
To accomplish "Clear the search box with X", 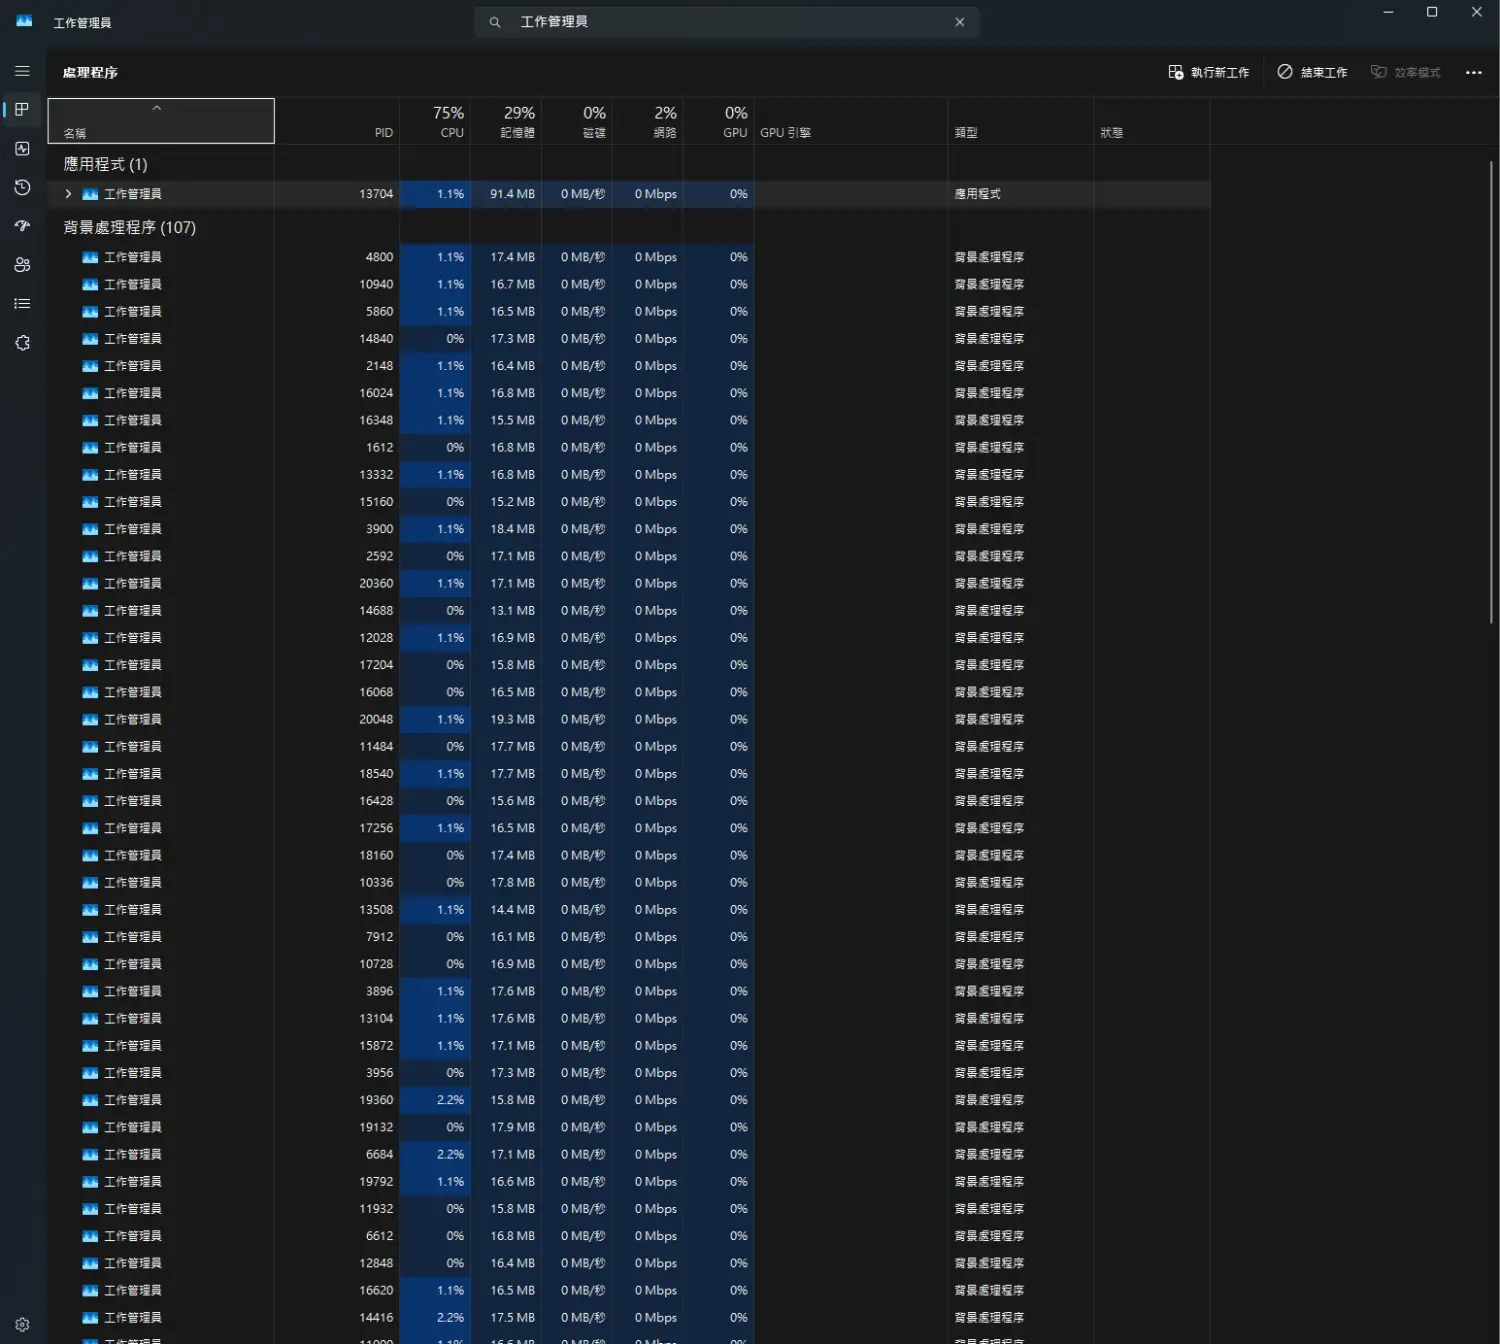I will coord(960,22).
